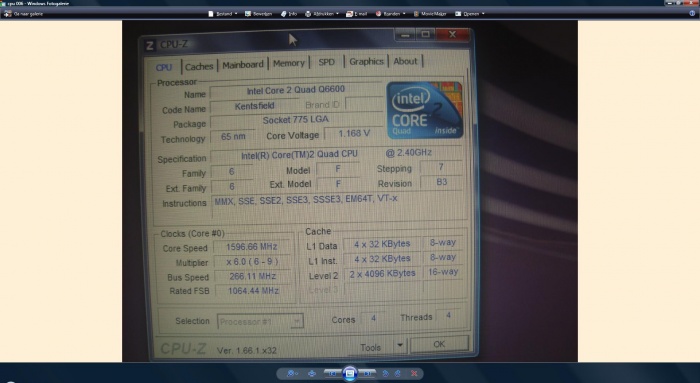Delete the photo with the red X
Viewport: 700px width, 383px height.
click(x=414, y=374)
